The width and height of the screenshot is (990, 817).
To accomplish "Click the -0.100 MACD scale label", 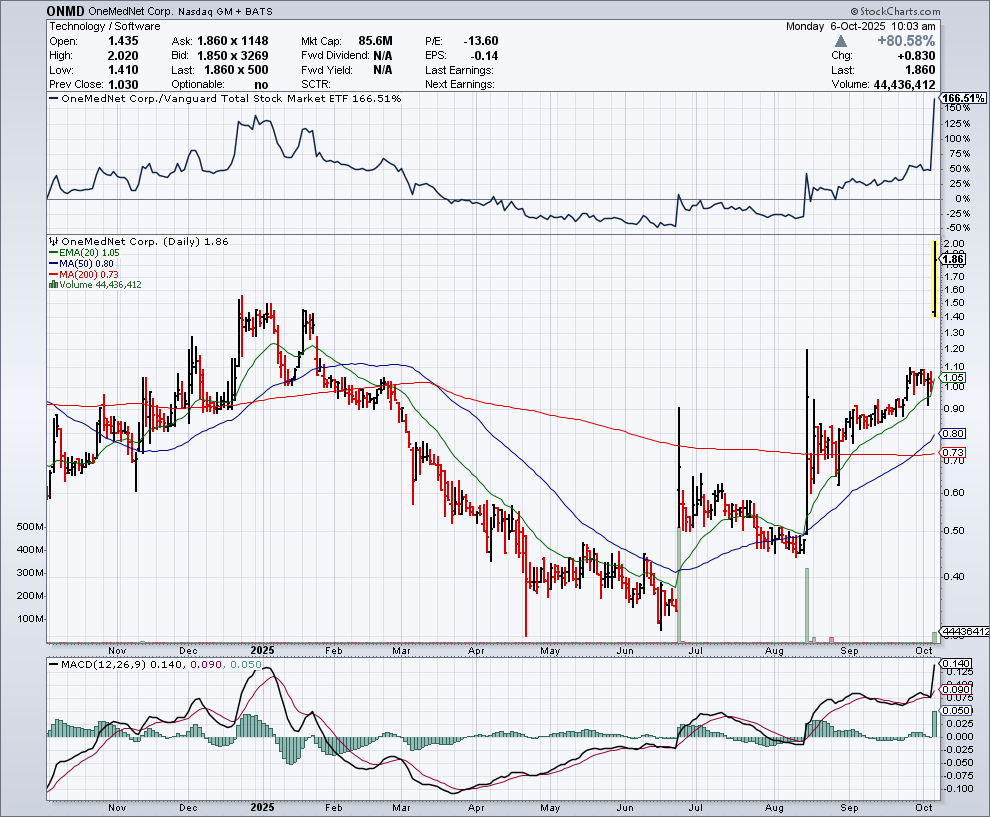I will pyautogui.click(x=958, y=789).
